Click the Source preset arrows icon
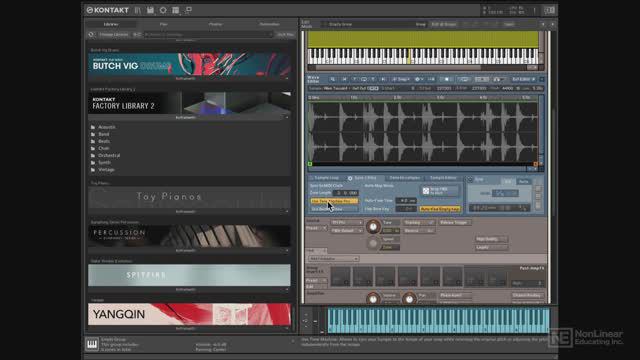The width and height of the screenshot is (640, 360). coord(324,228)
